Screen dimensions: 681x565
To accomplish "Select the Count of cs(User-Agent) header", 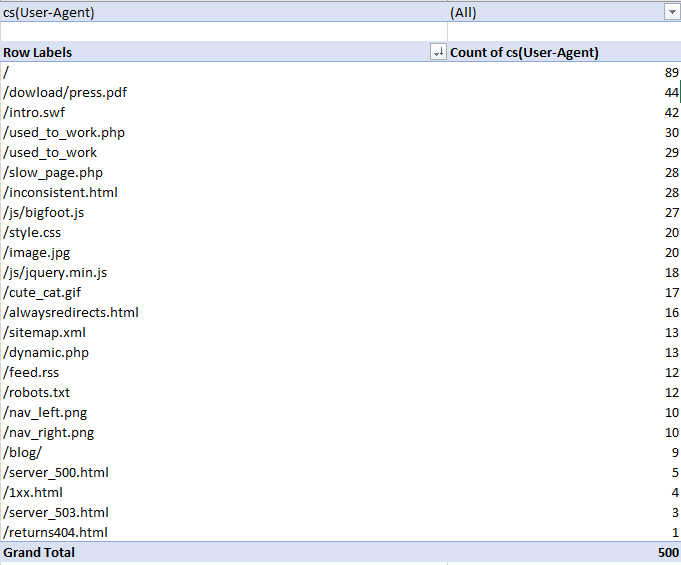I will tap(525, 52).
